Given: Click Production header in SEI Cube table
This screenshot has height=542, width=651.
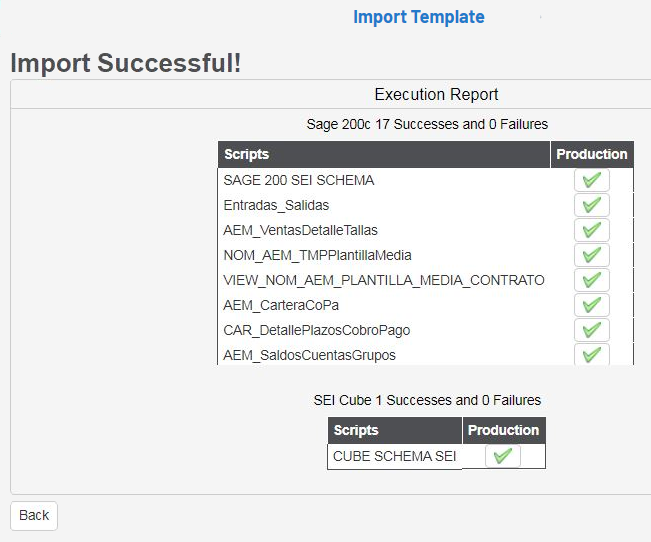Looking at the screenshot, I should pyautogui.click(x=503, y=430).
